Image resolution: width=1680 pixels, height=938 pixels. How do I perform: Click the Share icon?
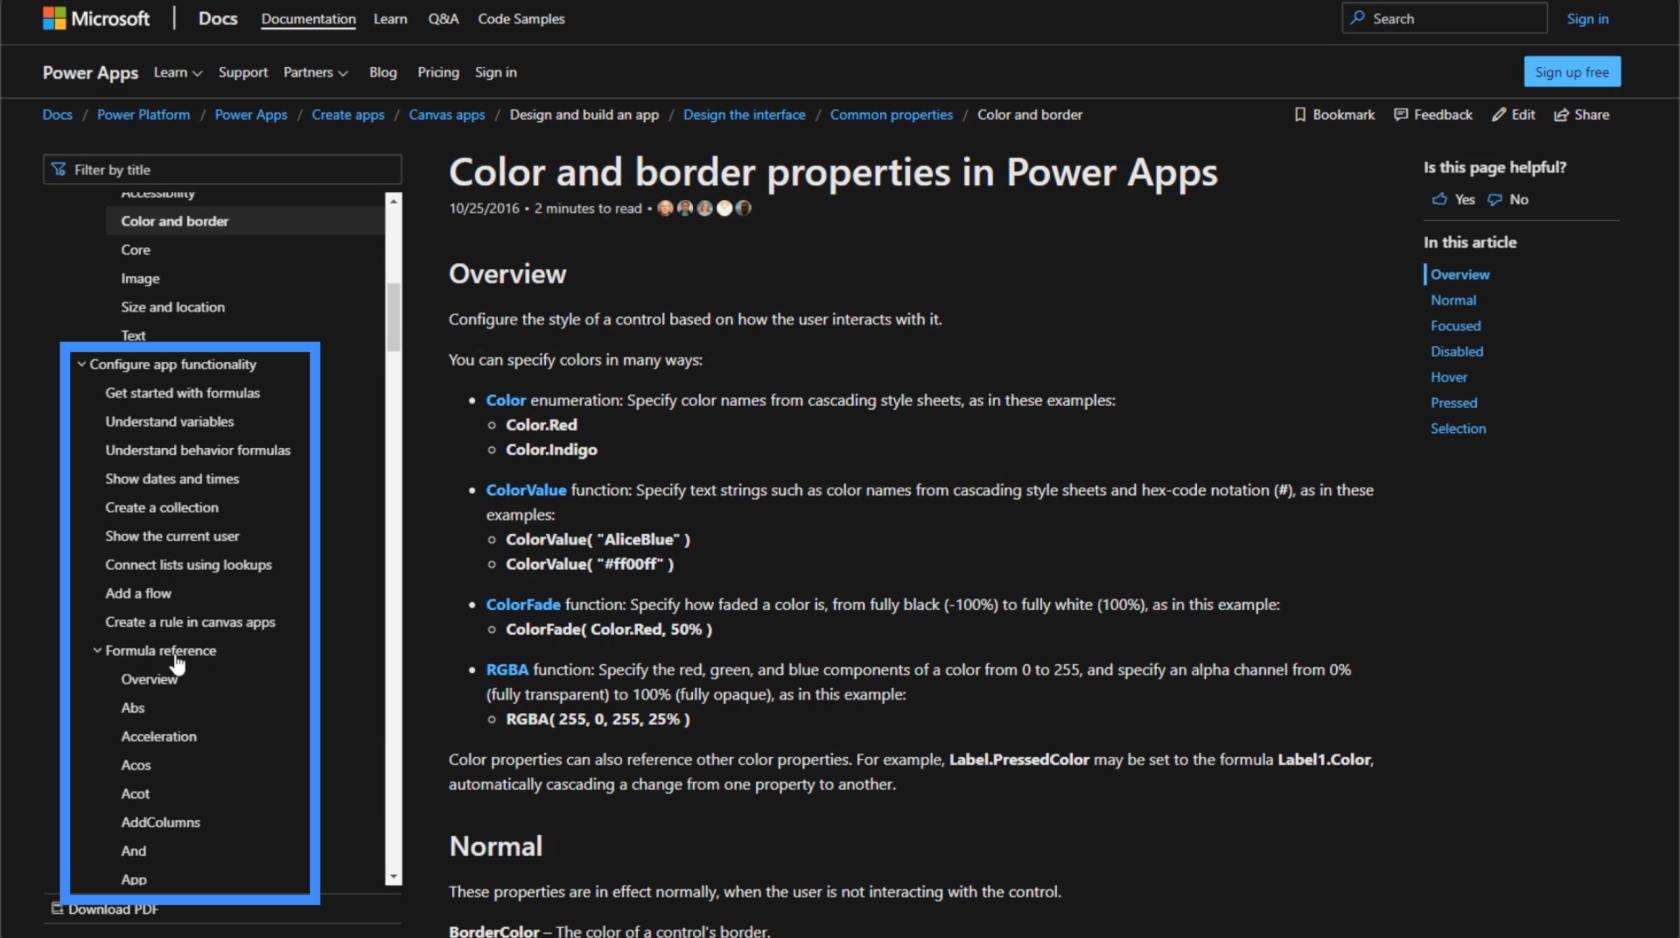click(1561, 115)
